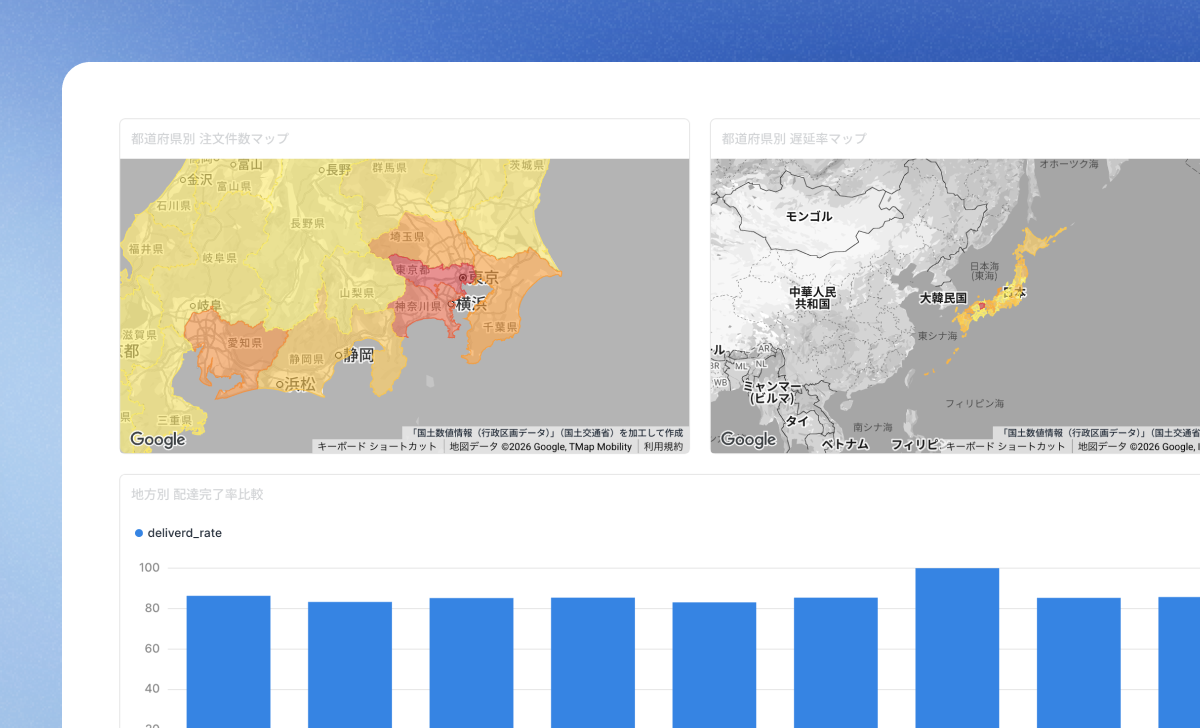The image size is (1200, 728).
Task: Click the deliverd_rate legend label
Action: (x=184, y=533)
